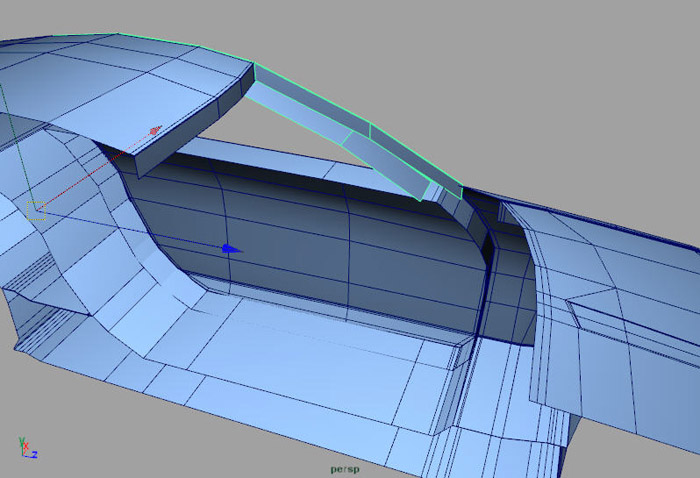Click the green Y-axis manipulator line
Viewport: 700px width, 478px height.
[9, 130]
